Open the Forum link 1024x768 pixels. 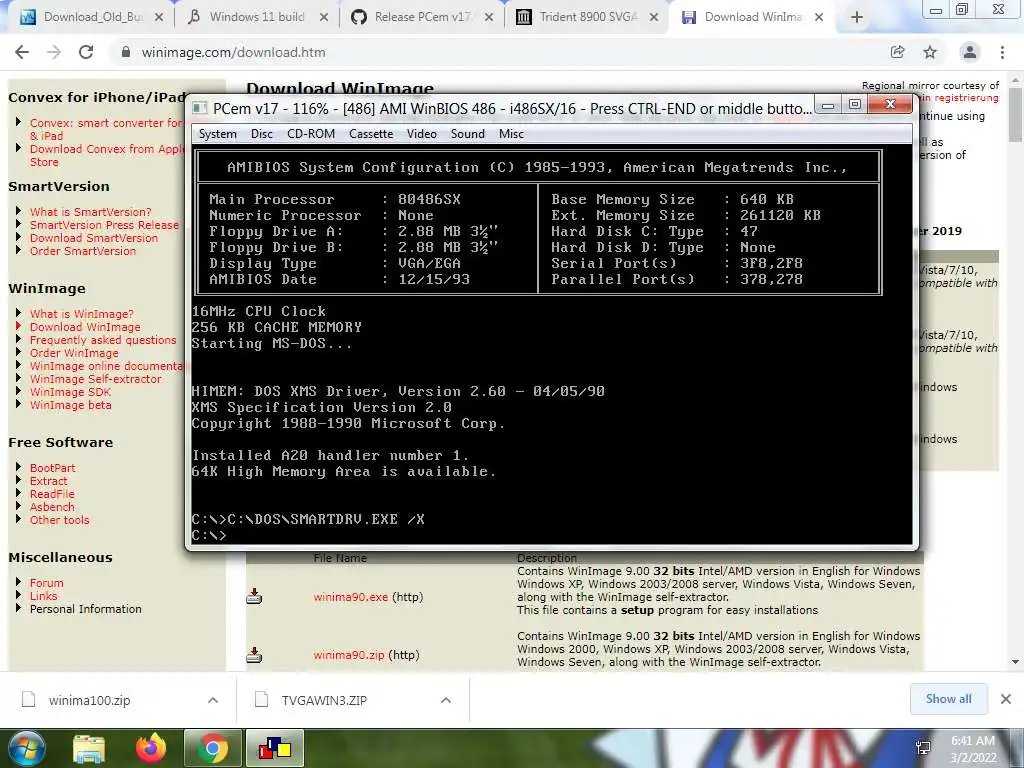[46, 583]
